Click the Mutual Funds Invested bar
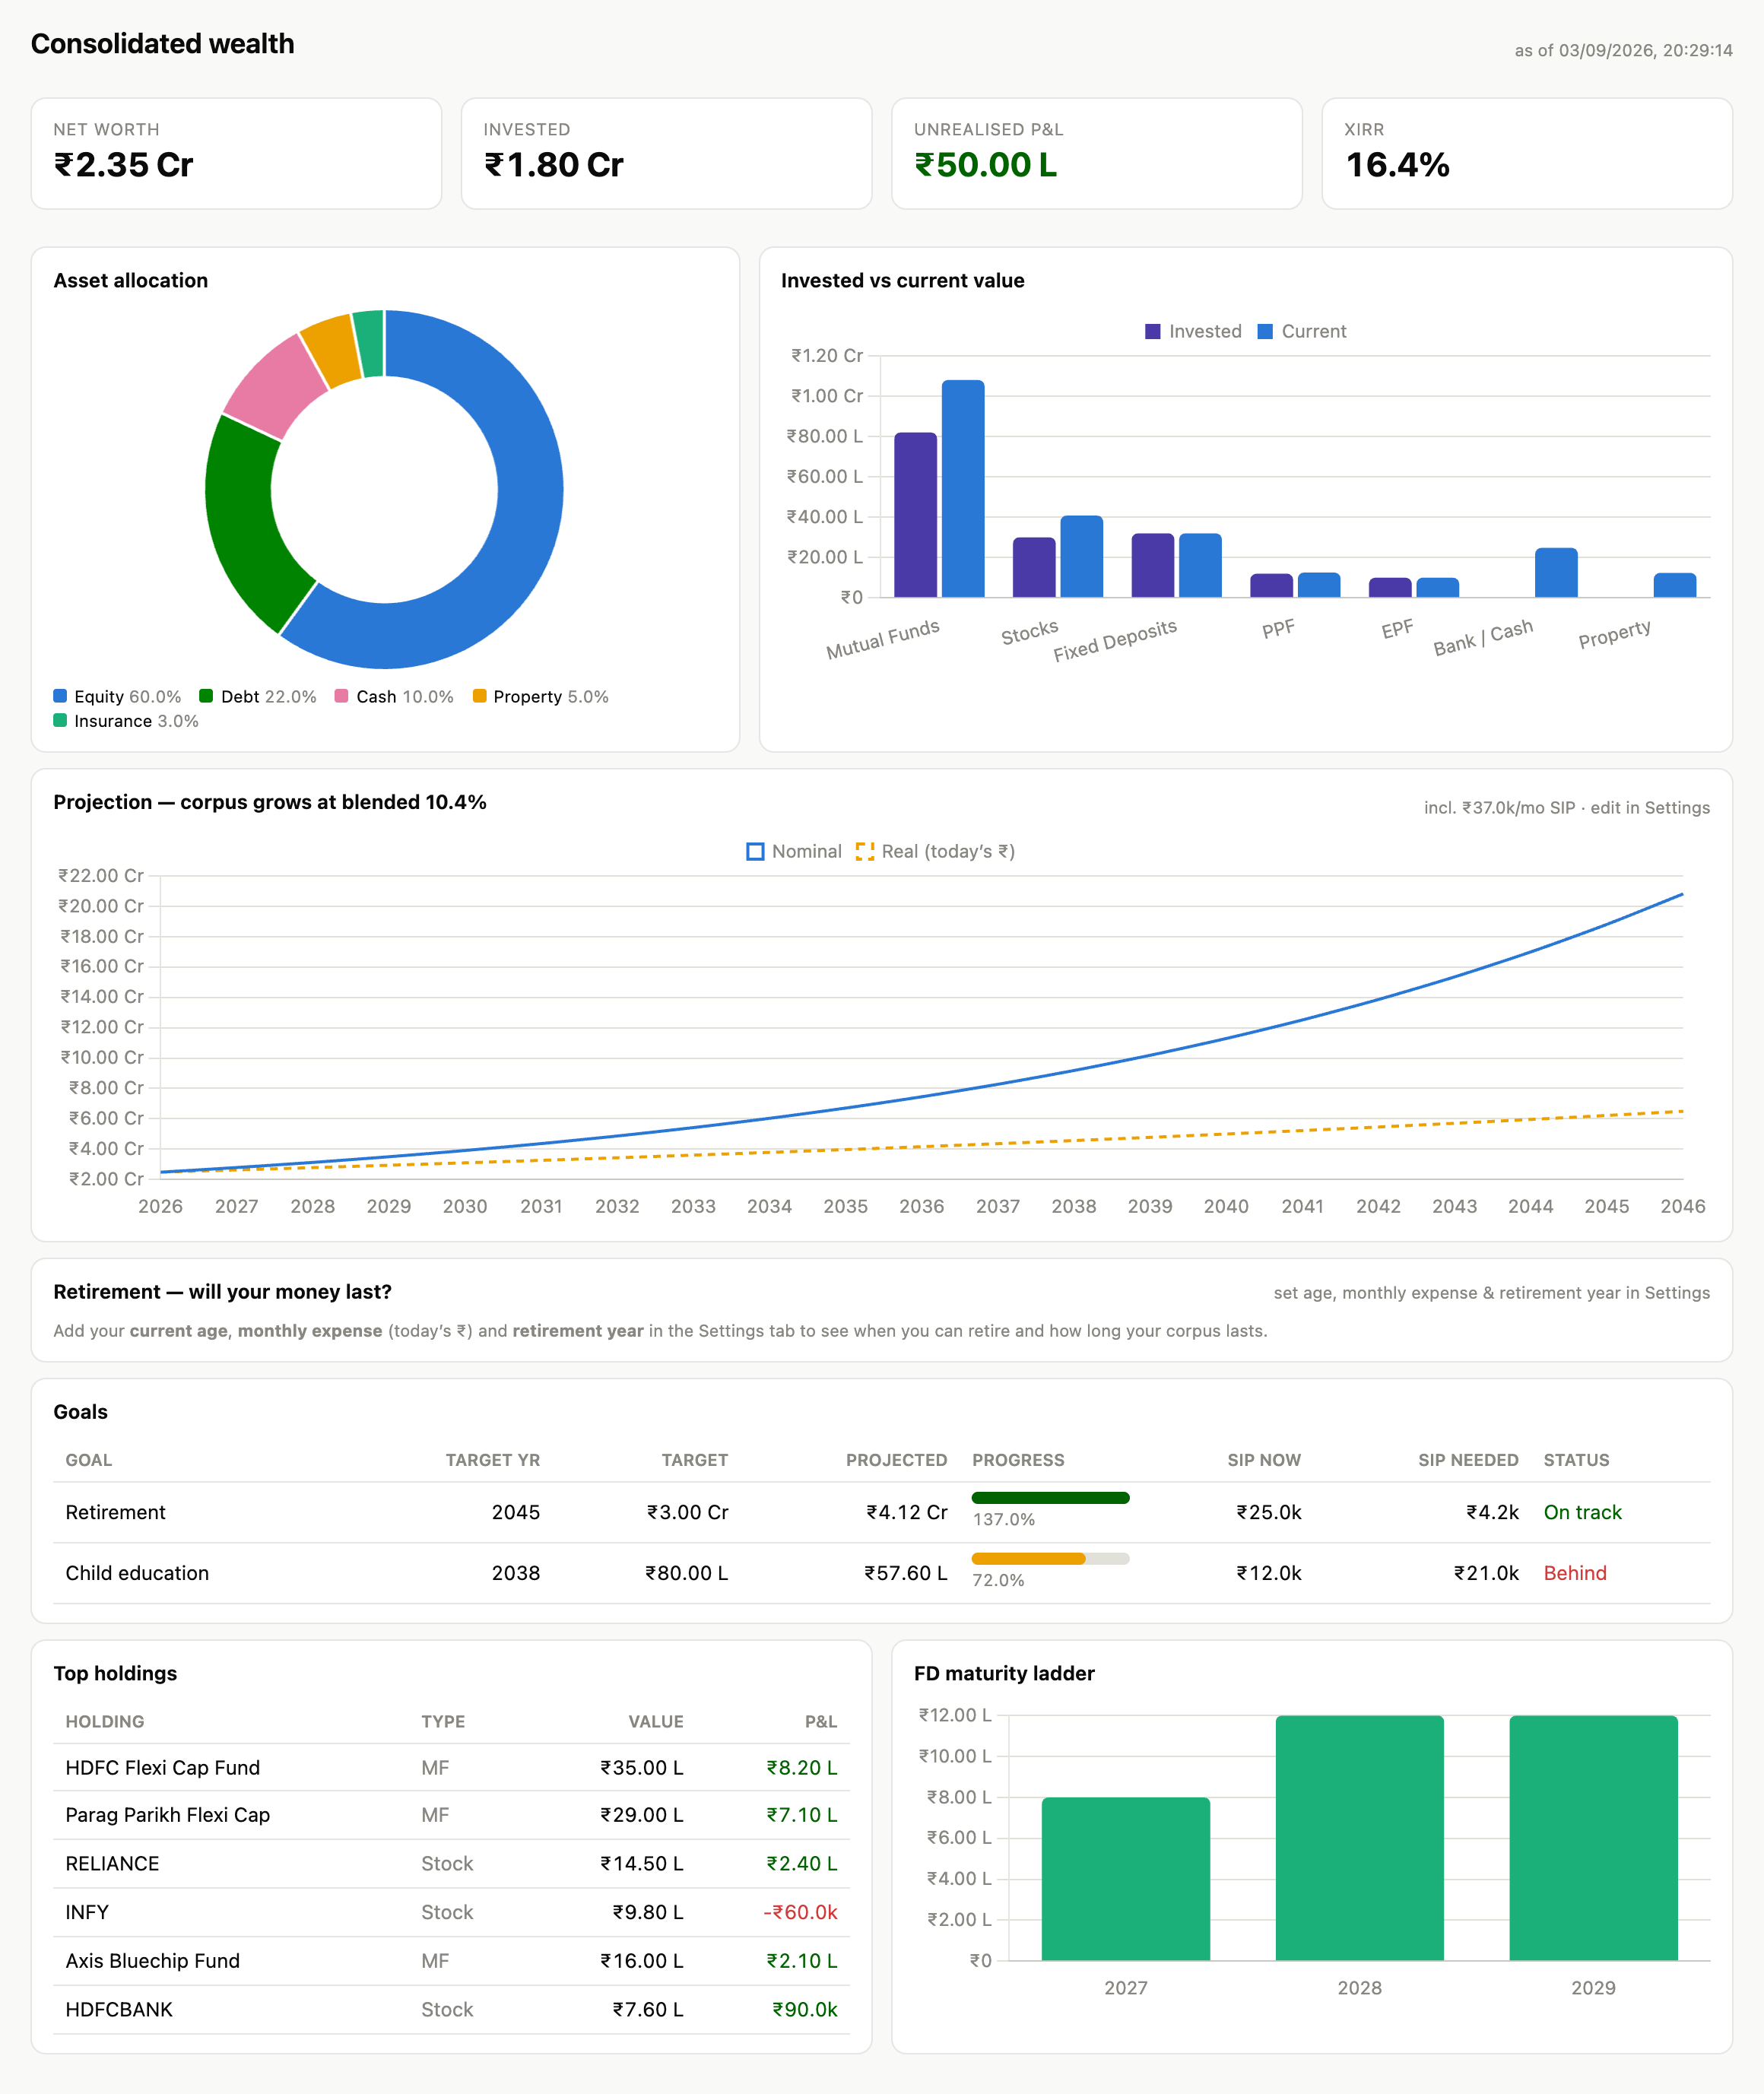Viewport: 1764px width, 2094px height. coord(915,515)
